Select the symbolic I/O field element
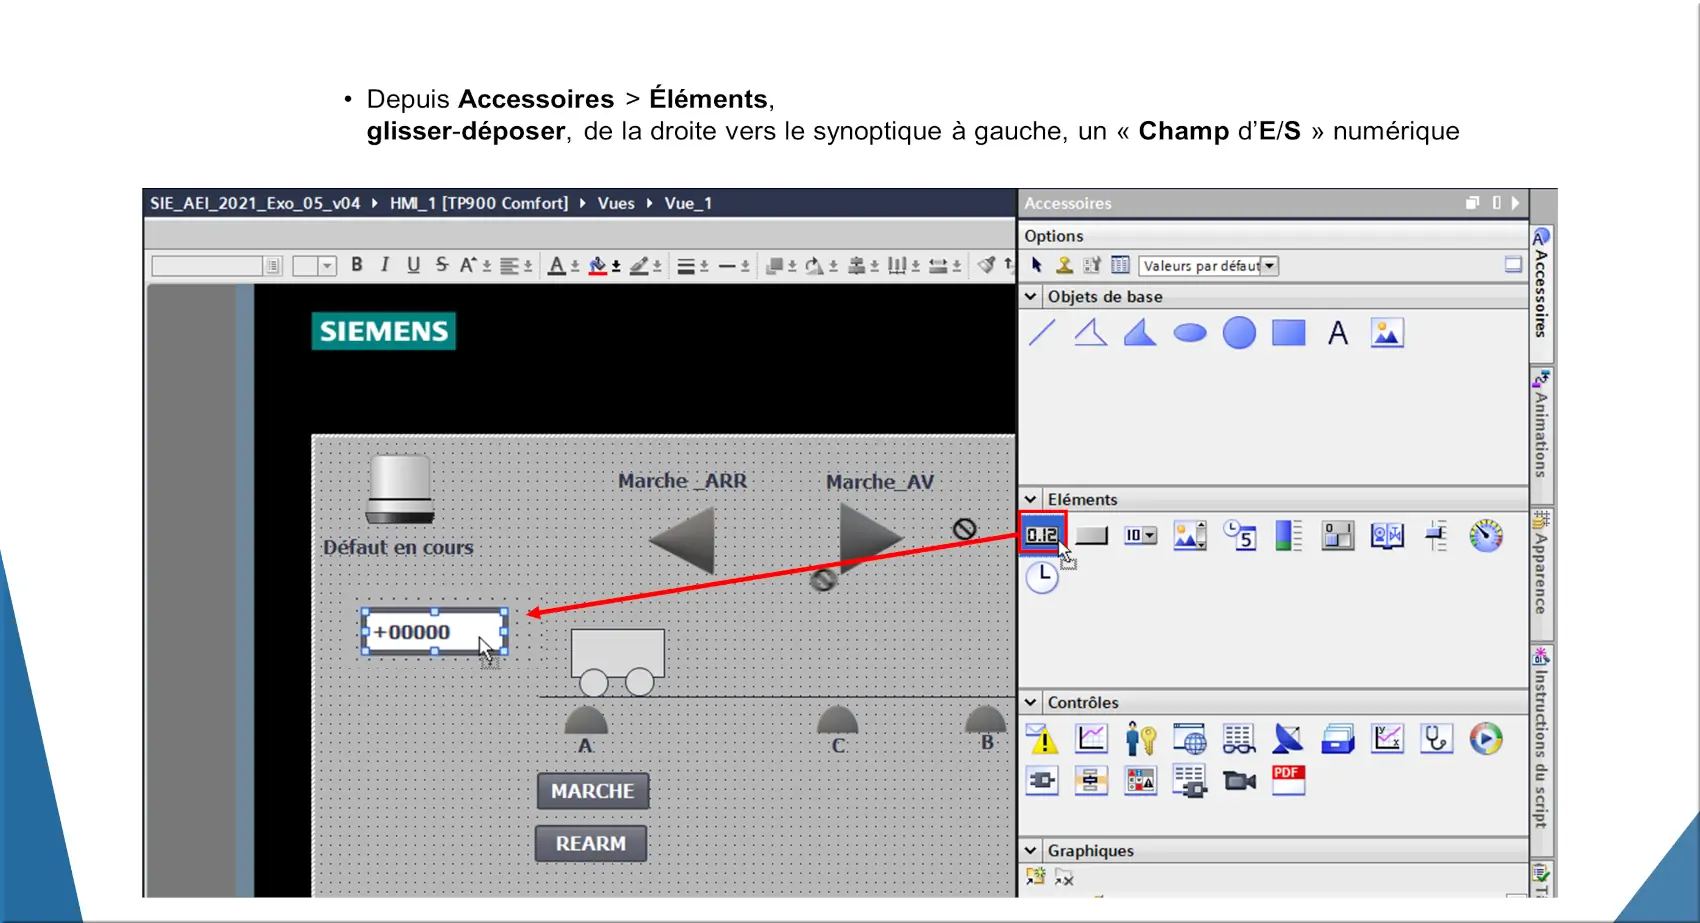1700x923 pixels. click(1140, 536)
